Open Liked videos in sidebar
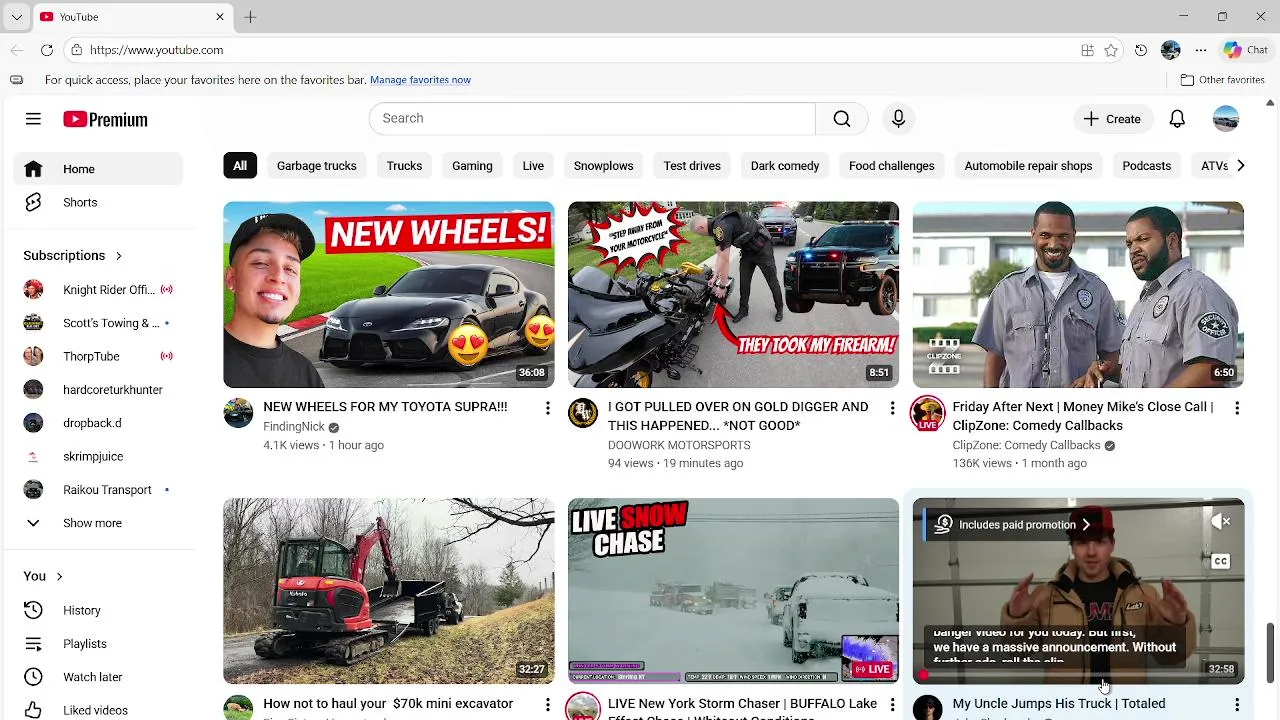 (98, 710)
